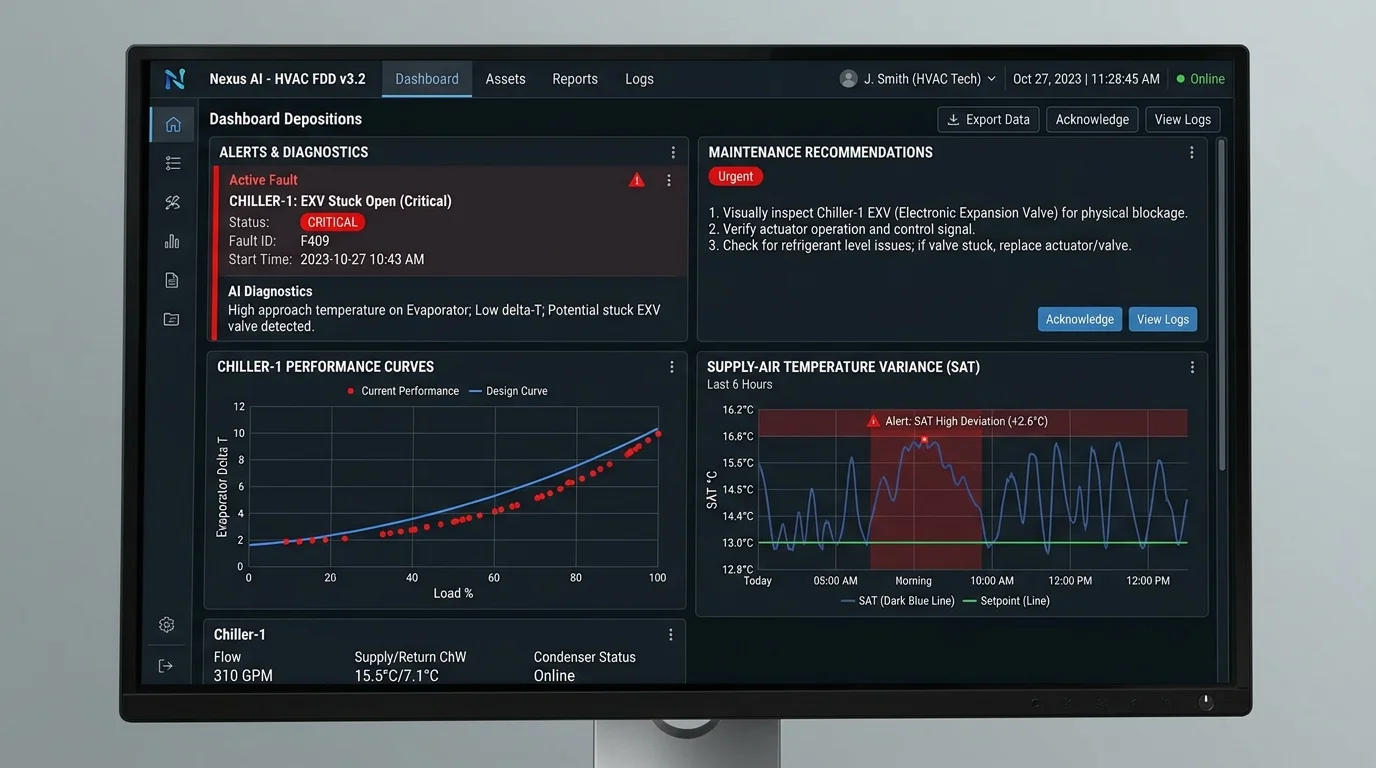Click the user avatar icon
This screenshot has height=768, width=1376.
[849, 78]
